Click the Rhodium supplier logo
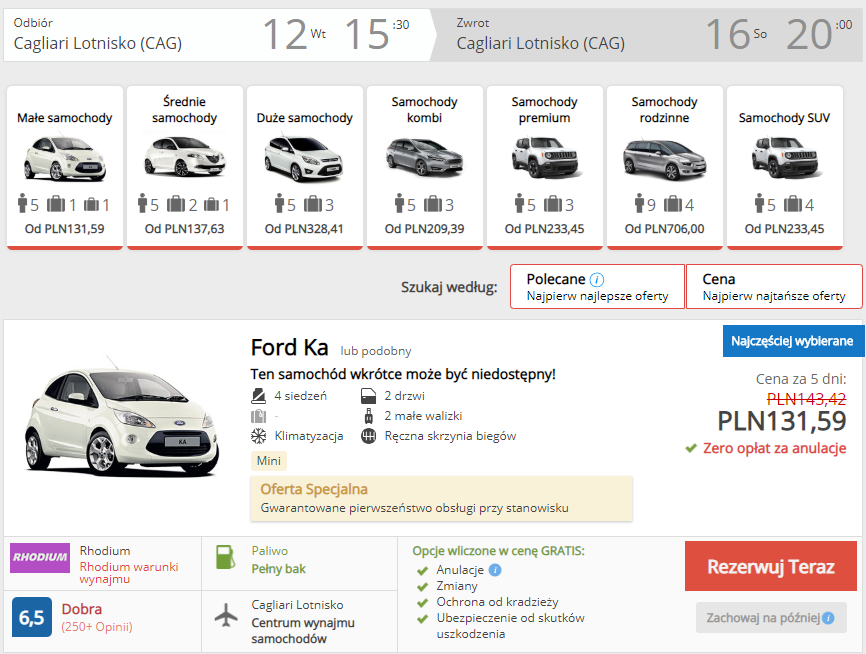 click(40, 558)
